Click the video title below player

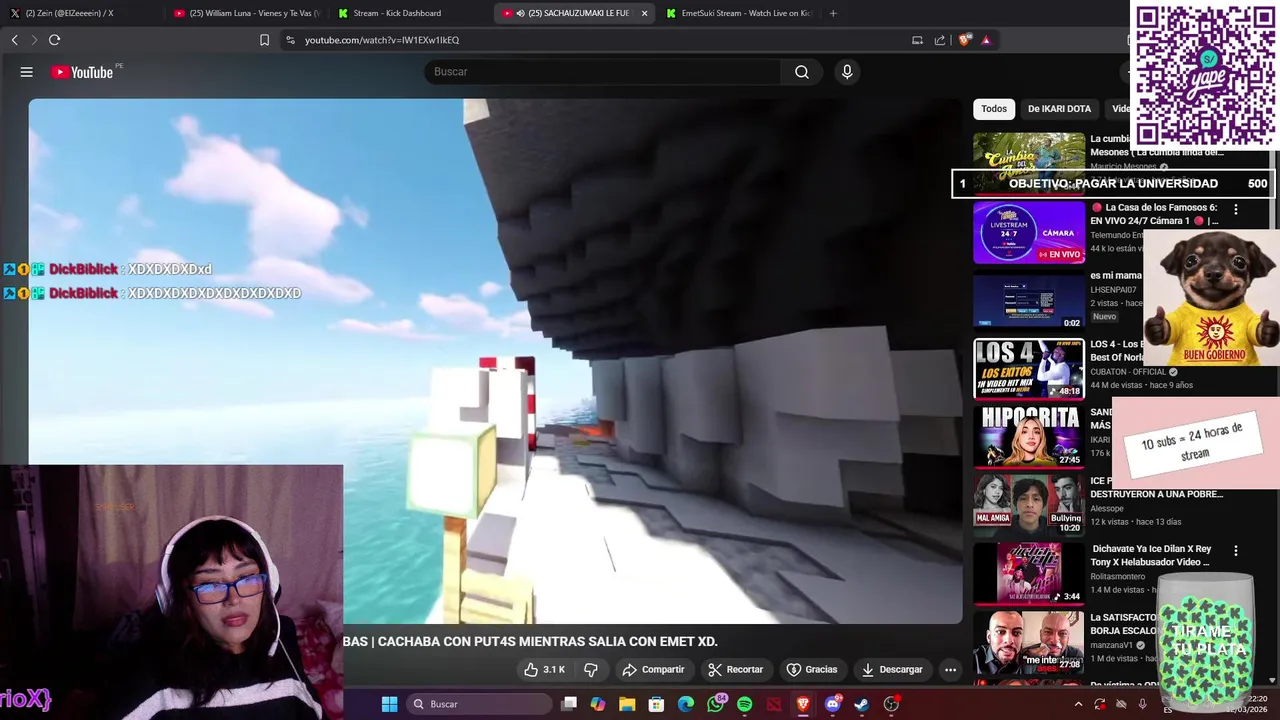(531, 642)
